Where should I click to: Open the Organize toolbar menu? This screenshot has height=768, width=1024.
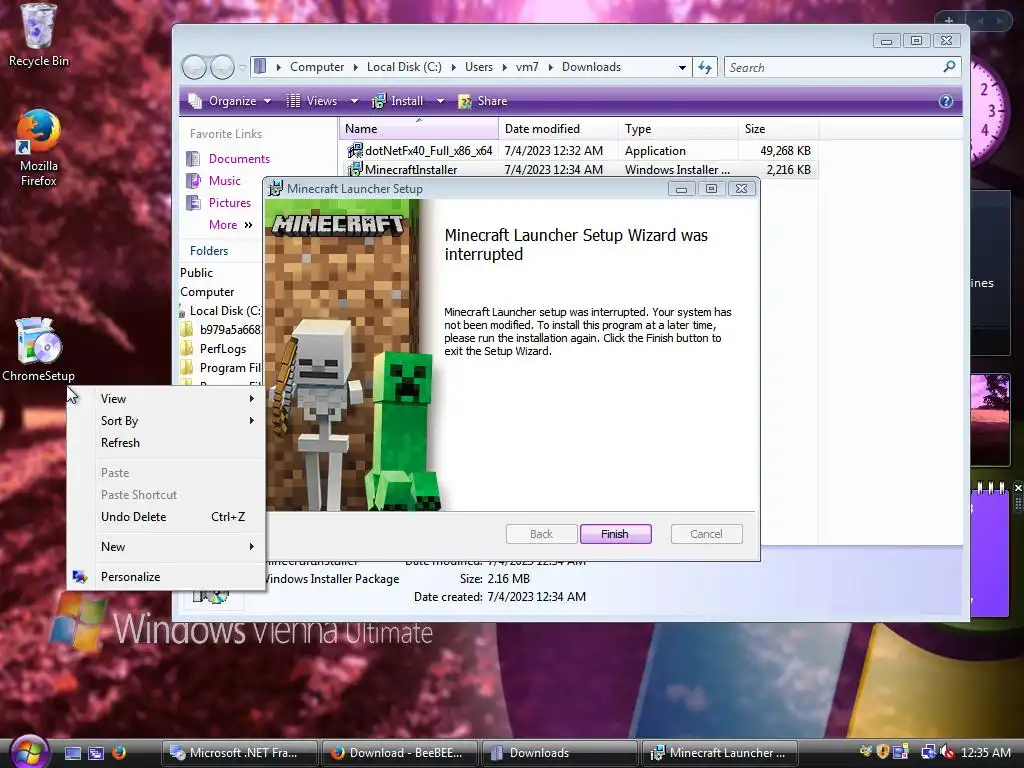pyautogui.click(x=229, y=101)
